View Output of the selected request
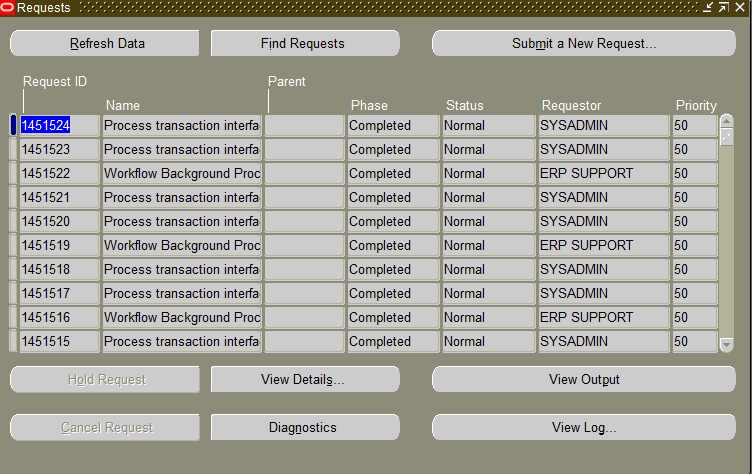This screenshot has width=752, height=474. [x=583, y=380]
